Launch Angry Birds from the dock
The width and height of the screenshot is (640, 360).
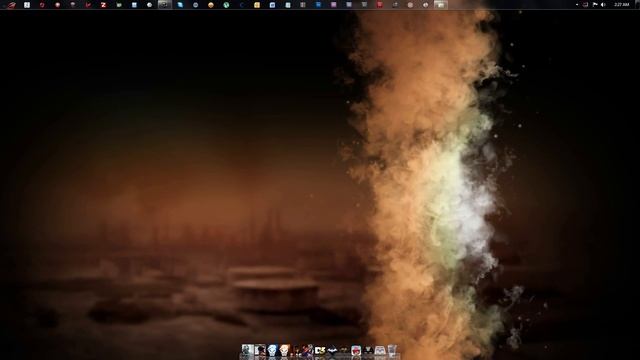(356, 350)
